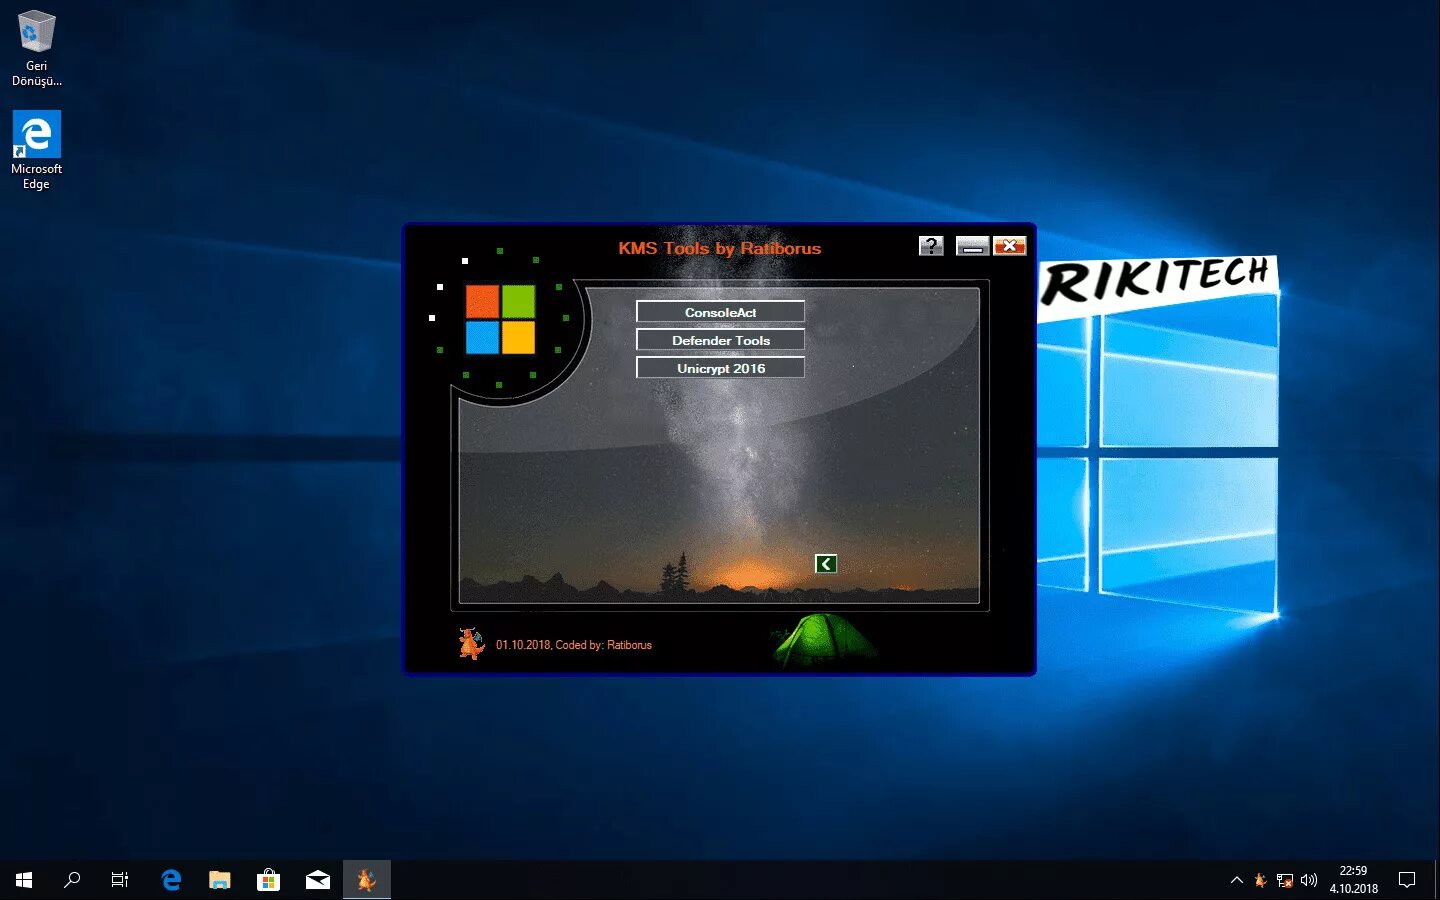
Task: Launch Edge from the taskbar
Action: click(171, 880)
